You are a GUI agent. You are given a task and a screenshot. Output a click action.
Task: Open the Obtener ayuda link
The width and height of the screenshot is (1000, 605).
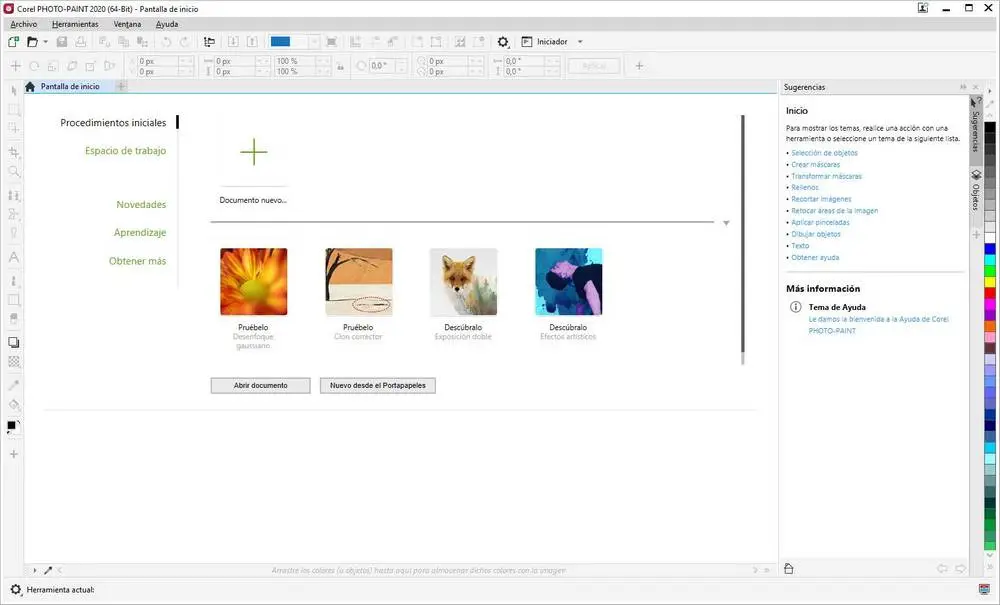coord(815,258)
